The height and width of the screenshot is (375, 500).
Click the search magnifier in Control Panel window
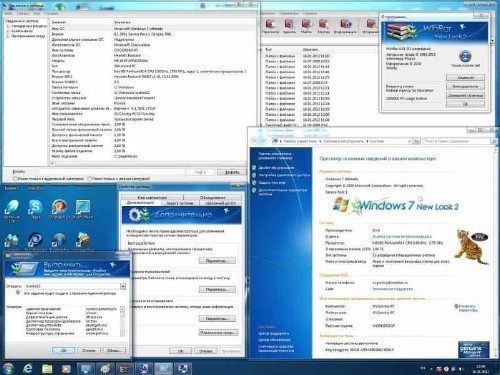click(x=494, y=141)
